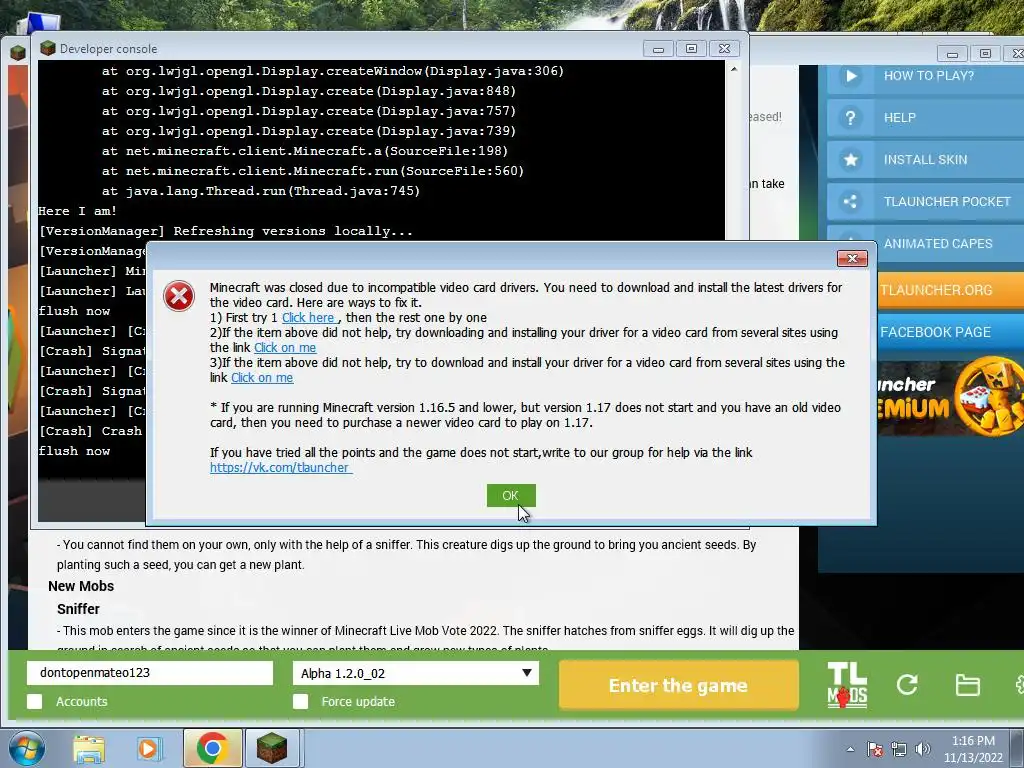
Task: Click the Enter the game button
Action: [x=679, y=685]
